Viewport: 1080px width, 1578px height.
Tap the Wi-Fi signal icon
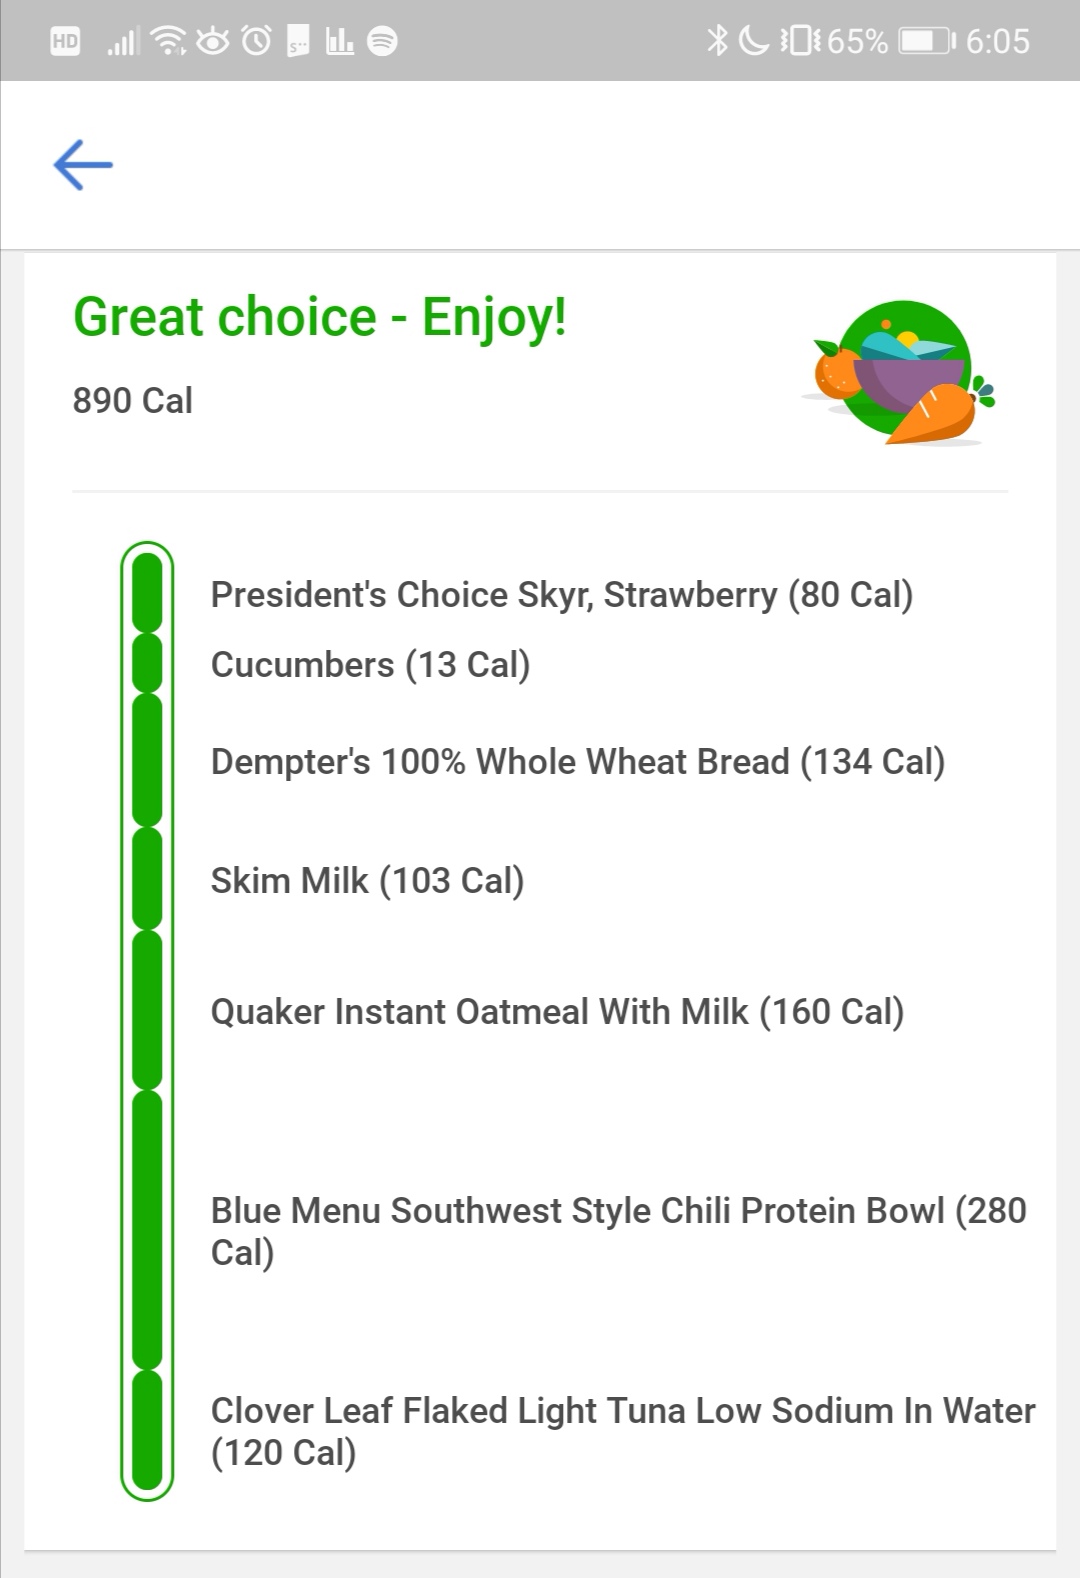point(169,41)
